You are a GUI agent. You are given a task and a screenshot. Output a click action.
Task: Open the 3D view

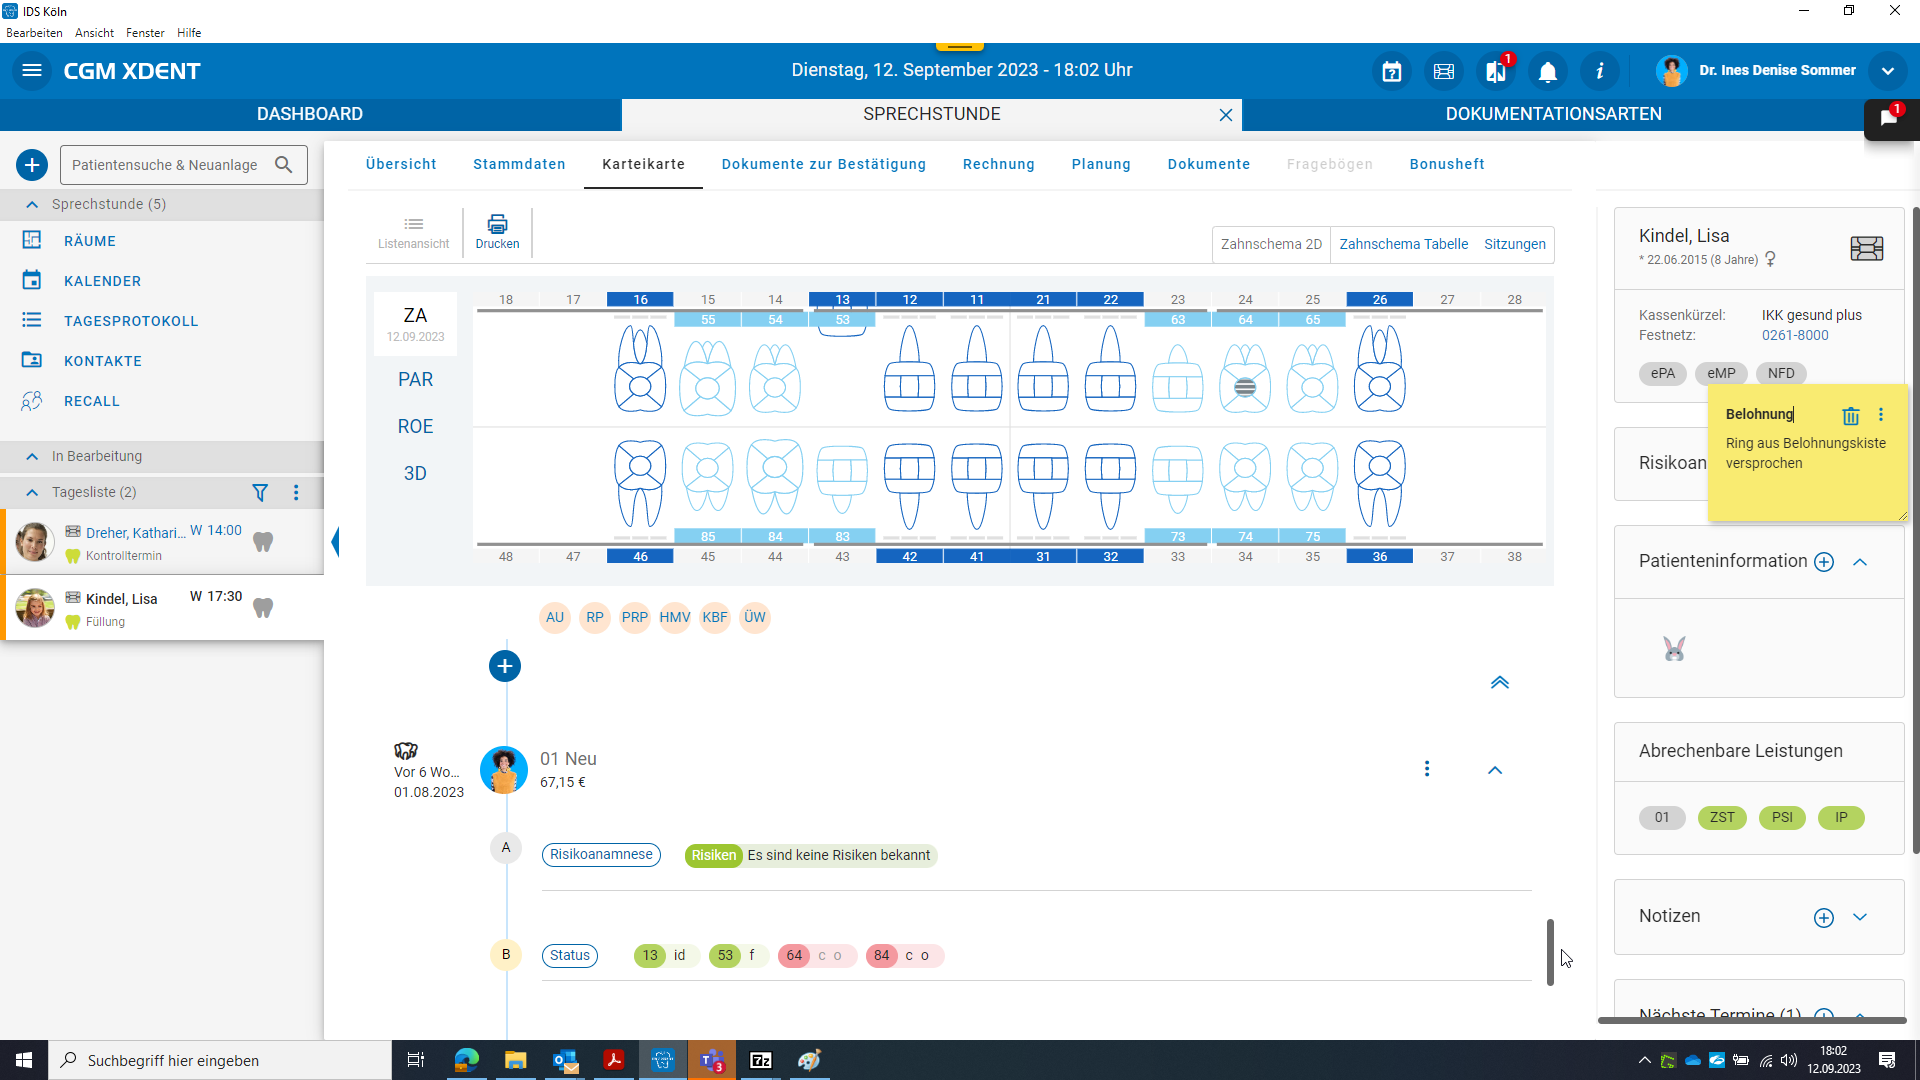point(415,473)
